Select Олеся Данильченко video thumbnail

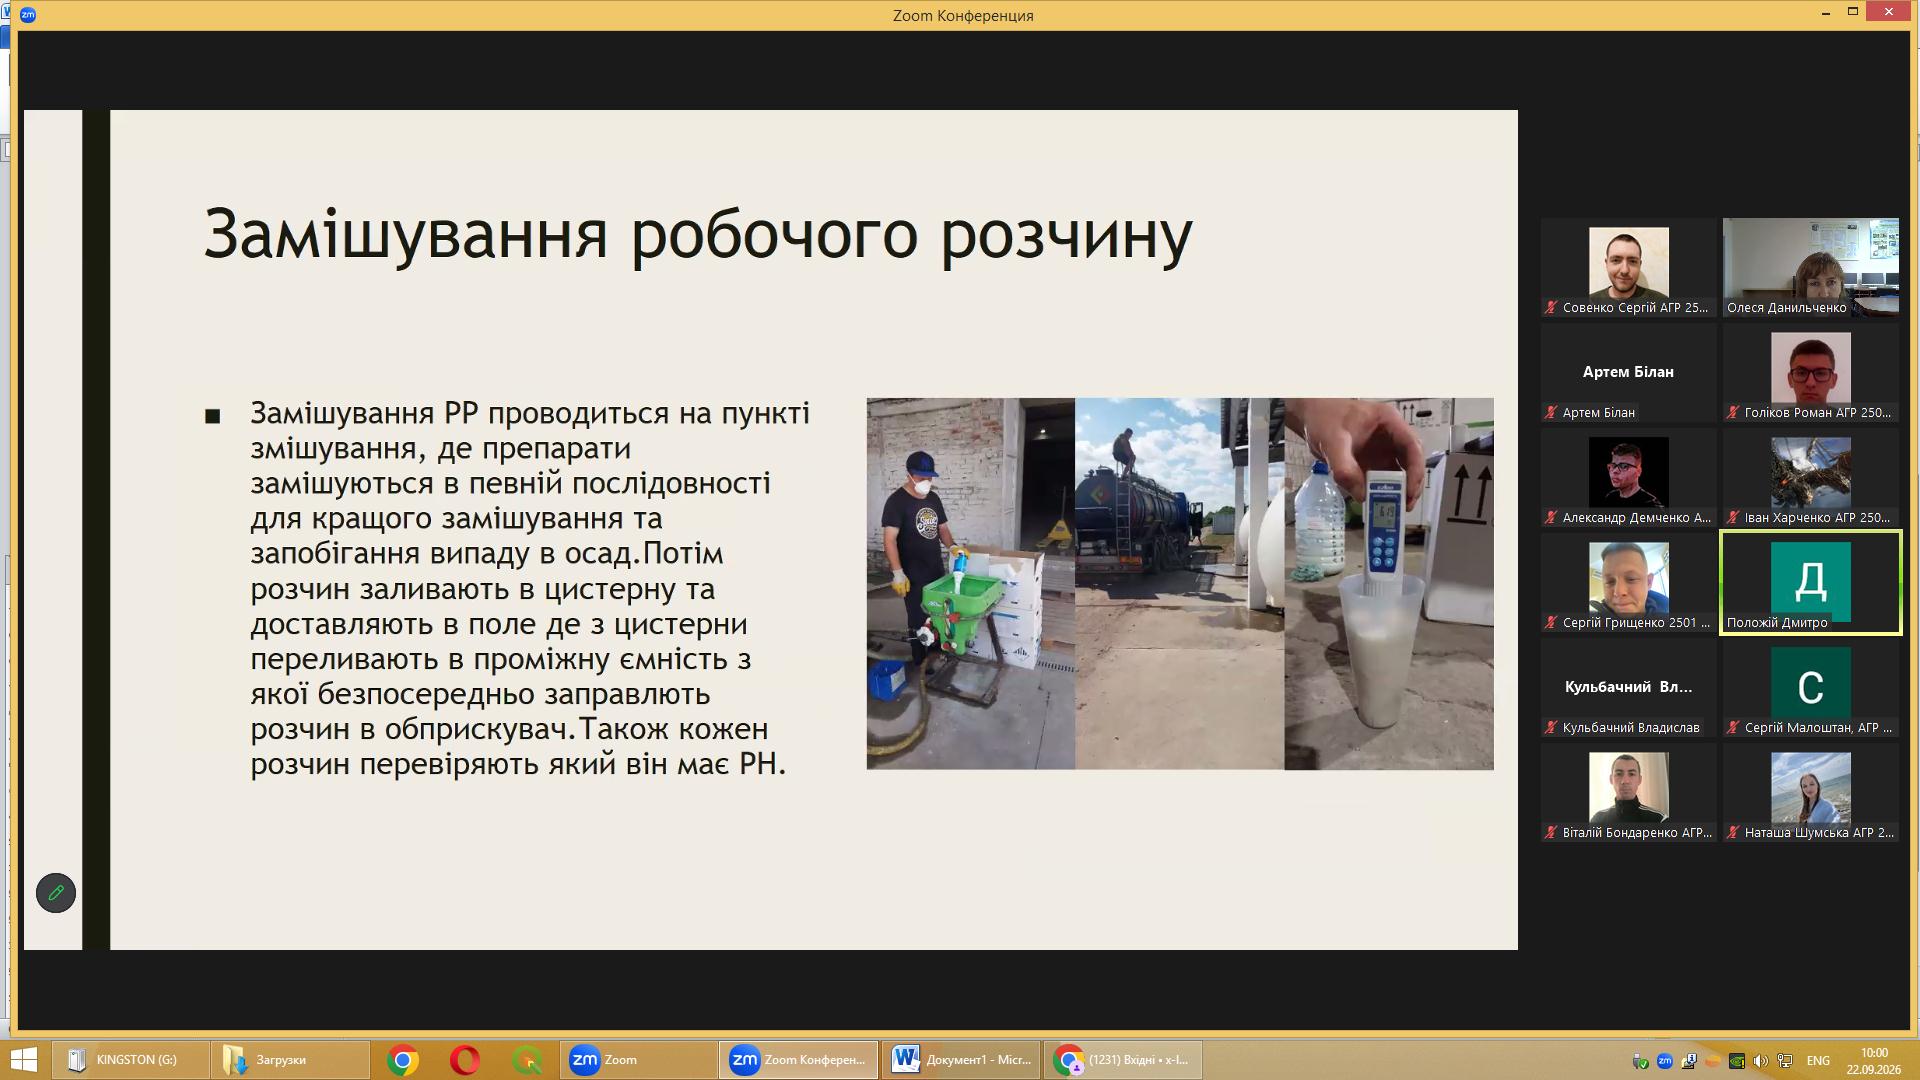coord(1810,268)
